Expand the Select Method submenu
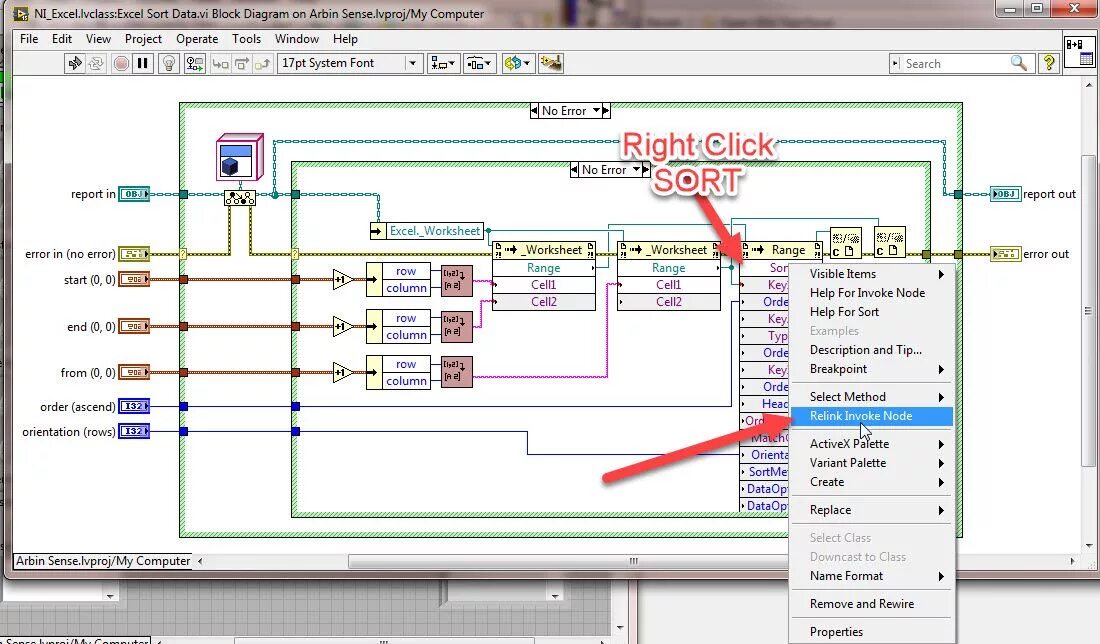1100x644 pixels. click(871, 396)
